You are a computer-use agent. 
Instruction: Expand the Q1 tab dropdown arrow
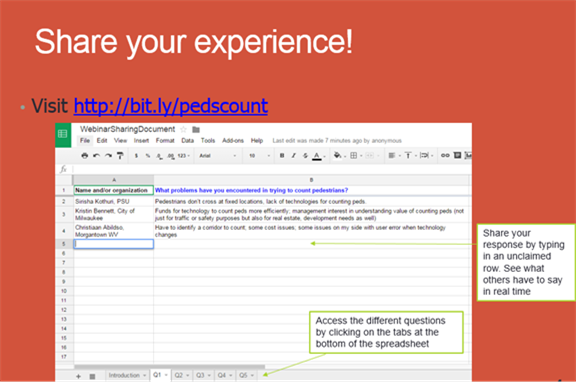[x=166, y=375]
